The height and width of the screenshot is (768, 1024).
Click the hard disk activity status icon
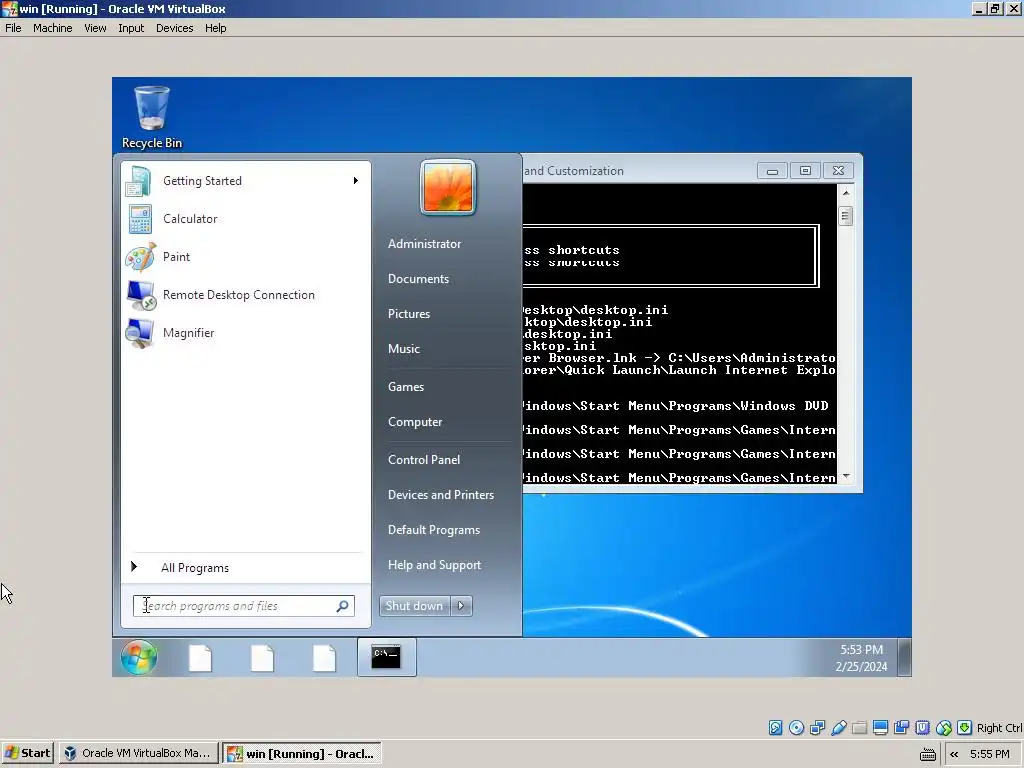[775, 728]
